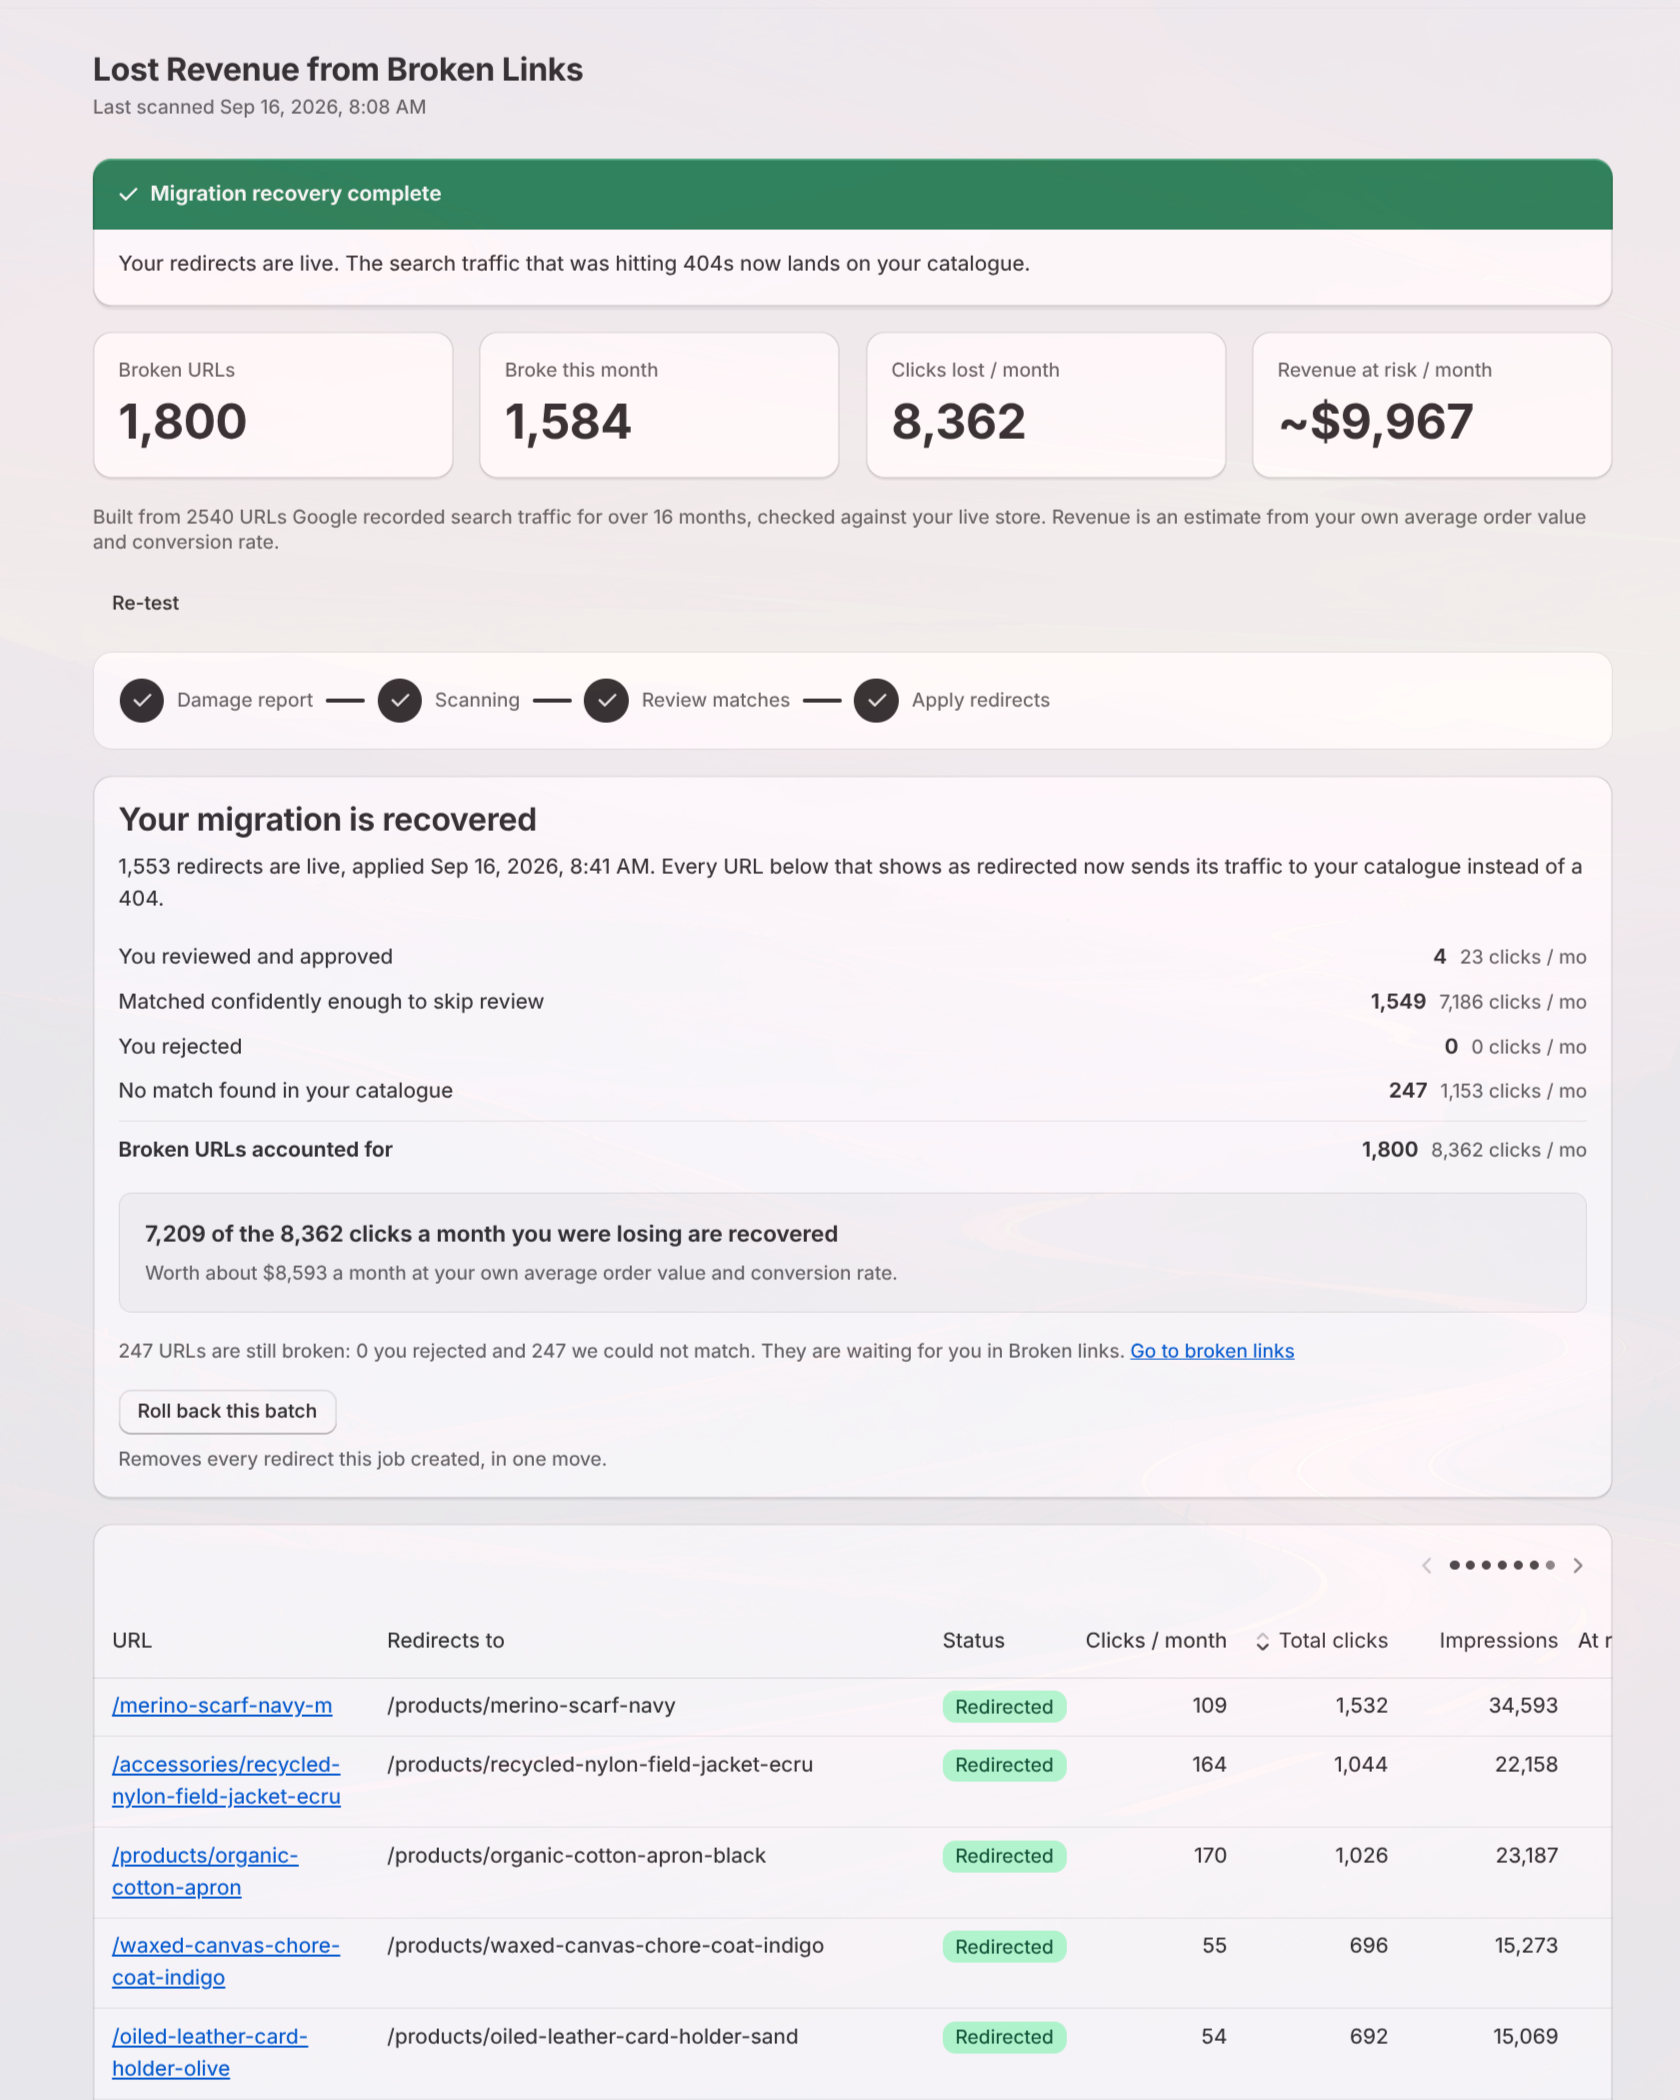Click /products/merino-scarf-navy redirect target
The width and height of the screenshot is (1680, 2100).
click(x=531, y=1706)
